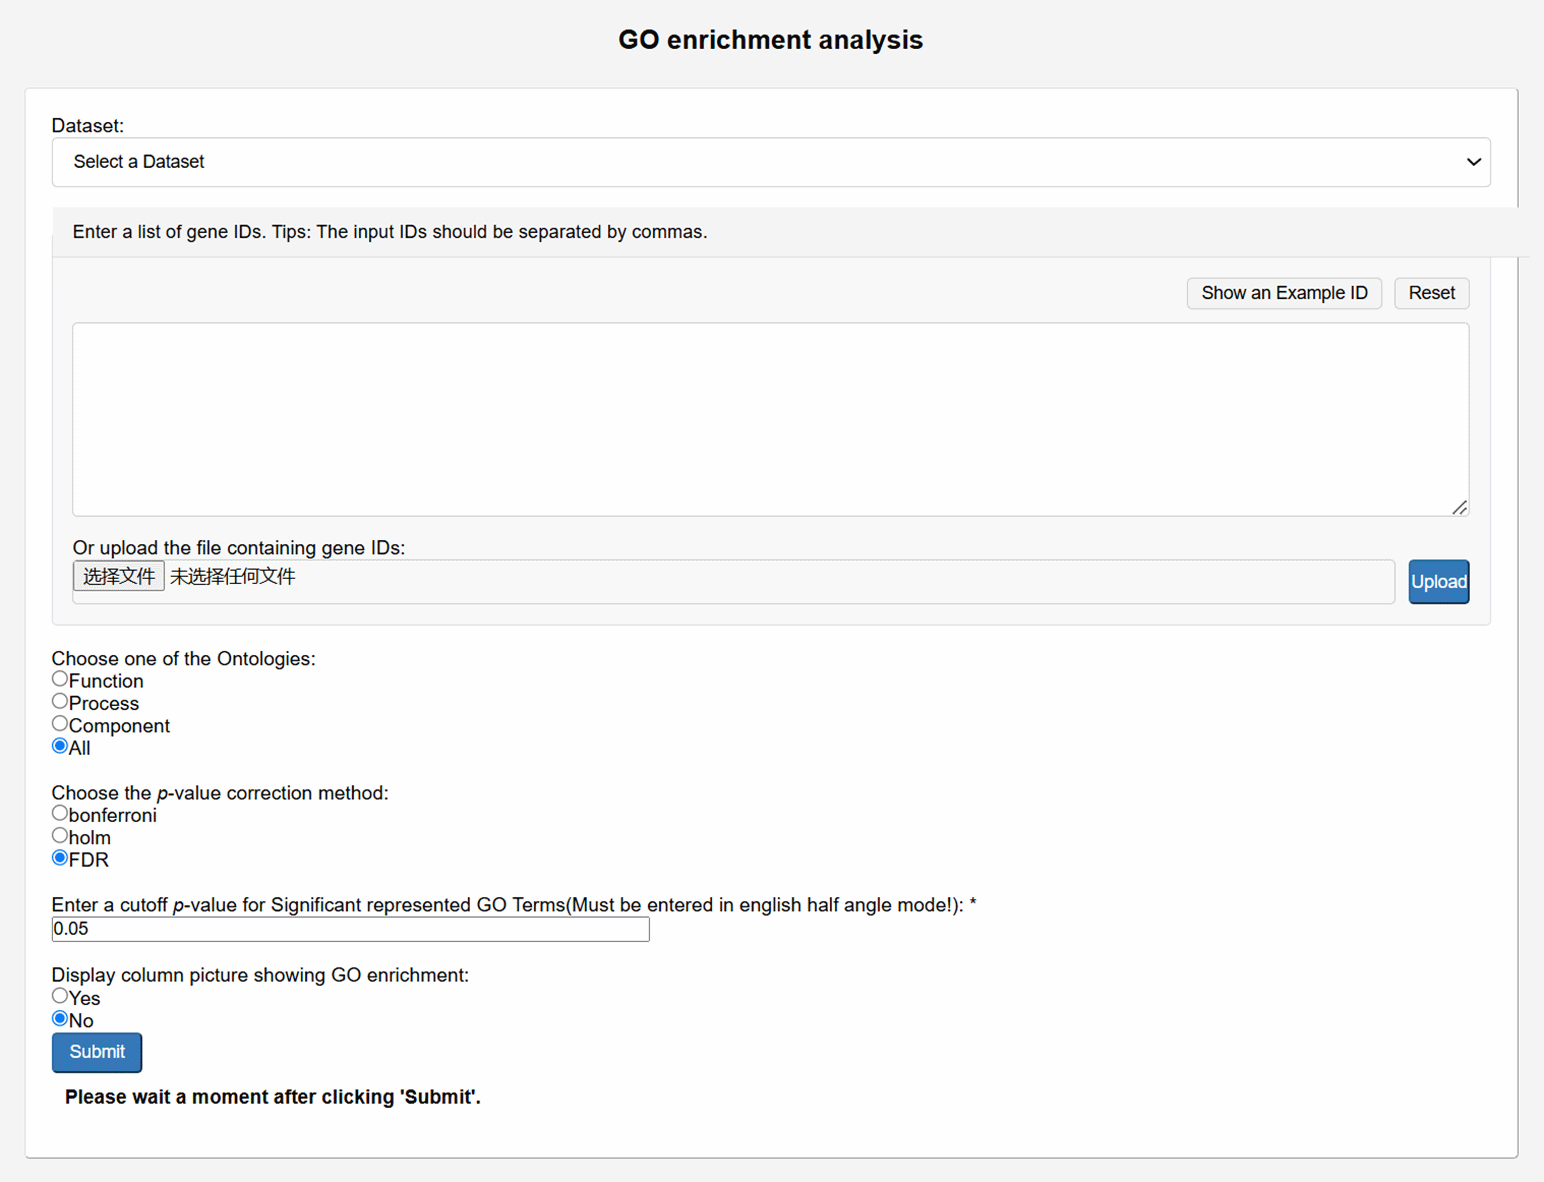1544x1182 pixels.
Task: Select No for column picture display
Action: (60, 1019)
